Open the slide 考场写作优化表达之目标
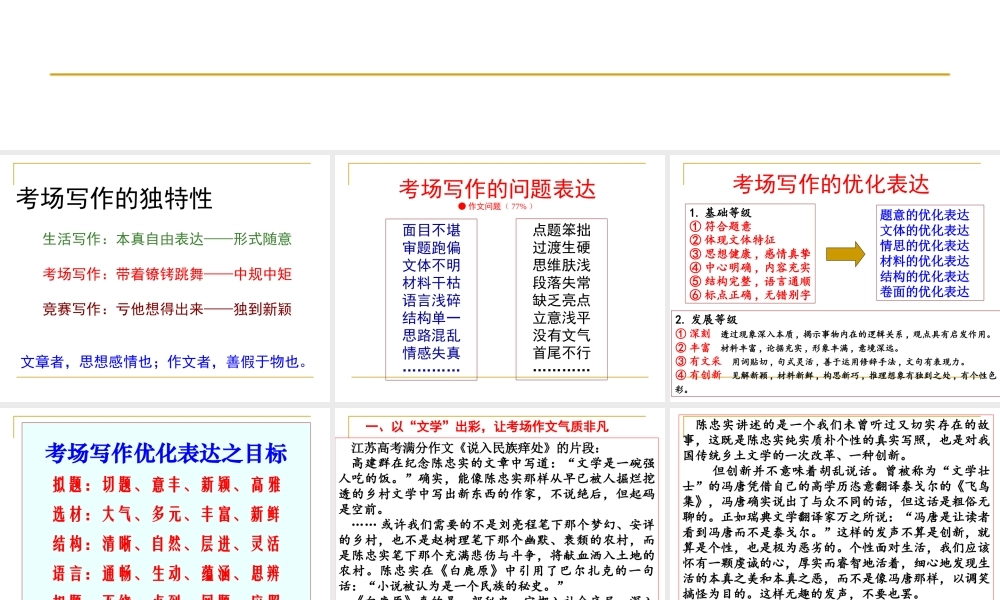The image size is (1000, 600). coord(165,504)
